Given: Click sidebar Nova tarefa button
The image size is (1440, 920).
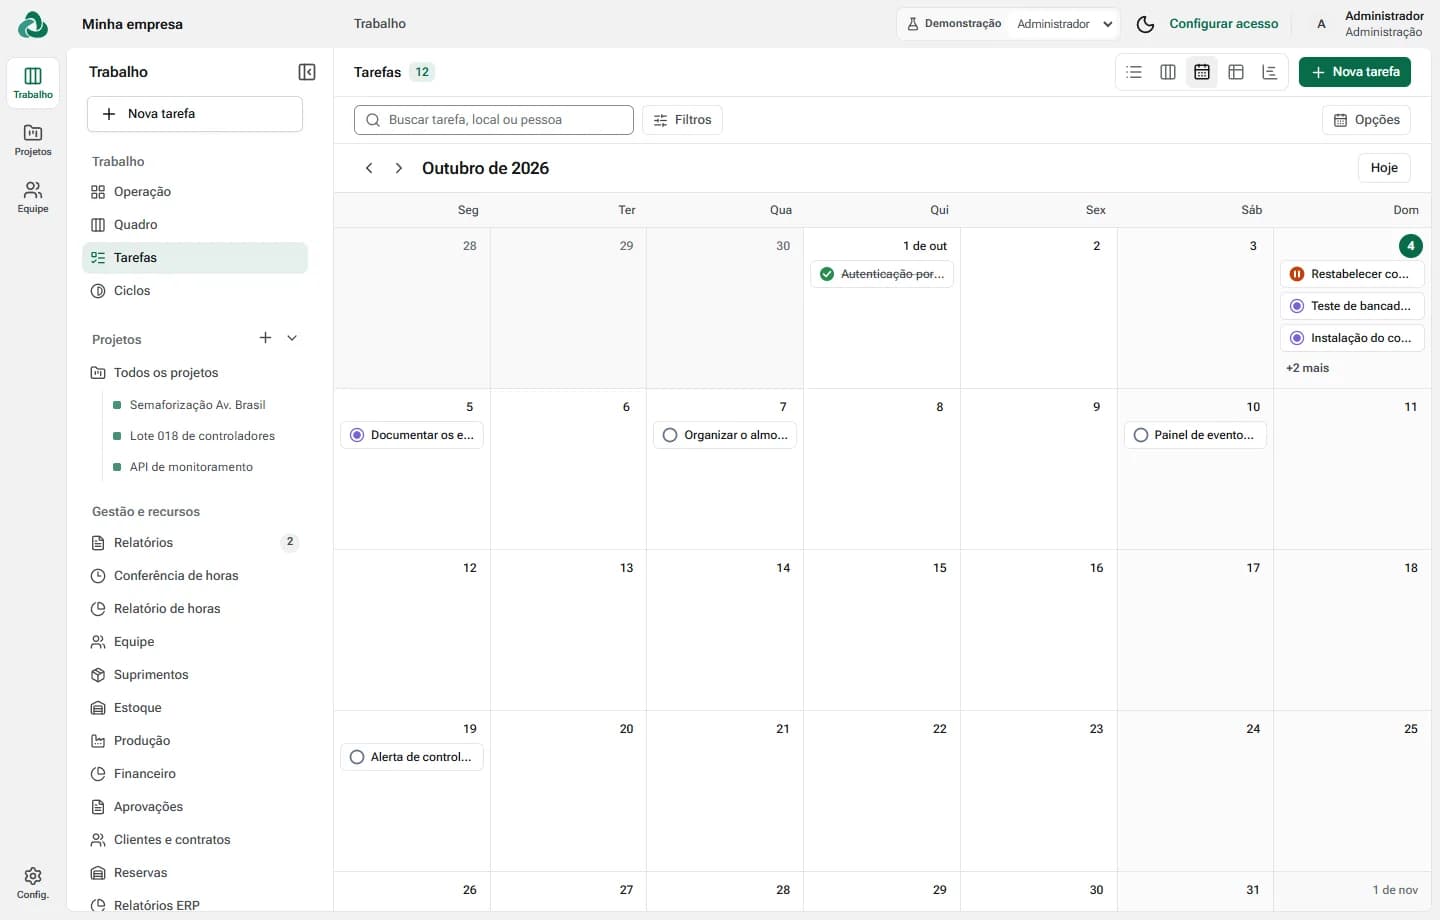Looking at the screenshot, I should 195,114.
